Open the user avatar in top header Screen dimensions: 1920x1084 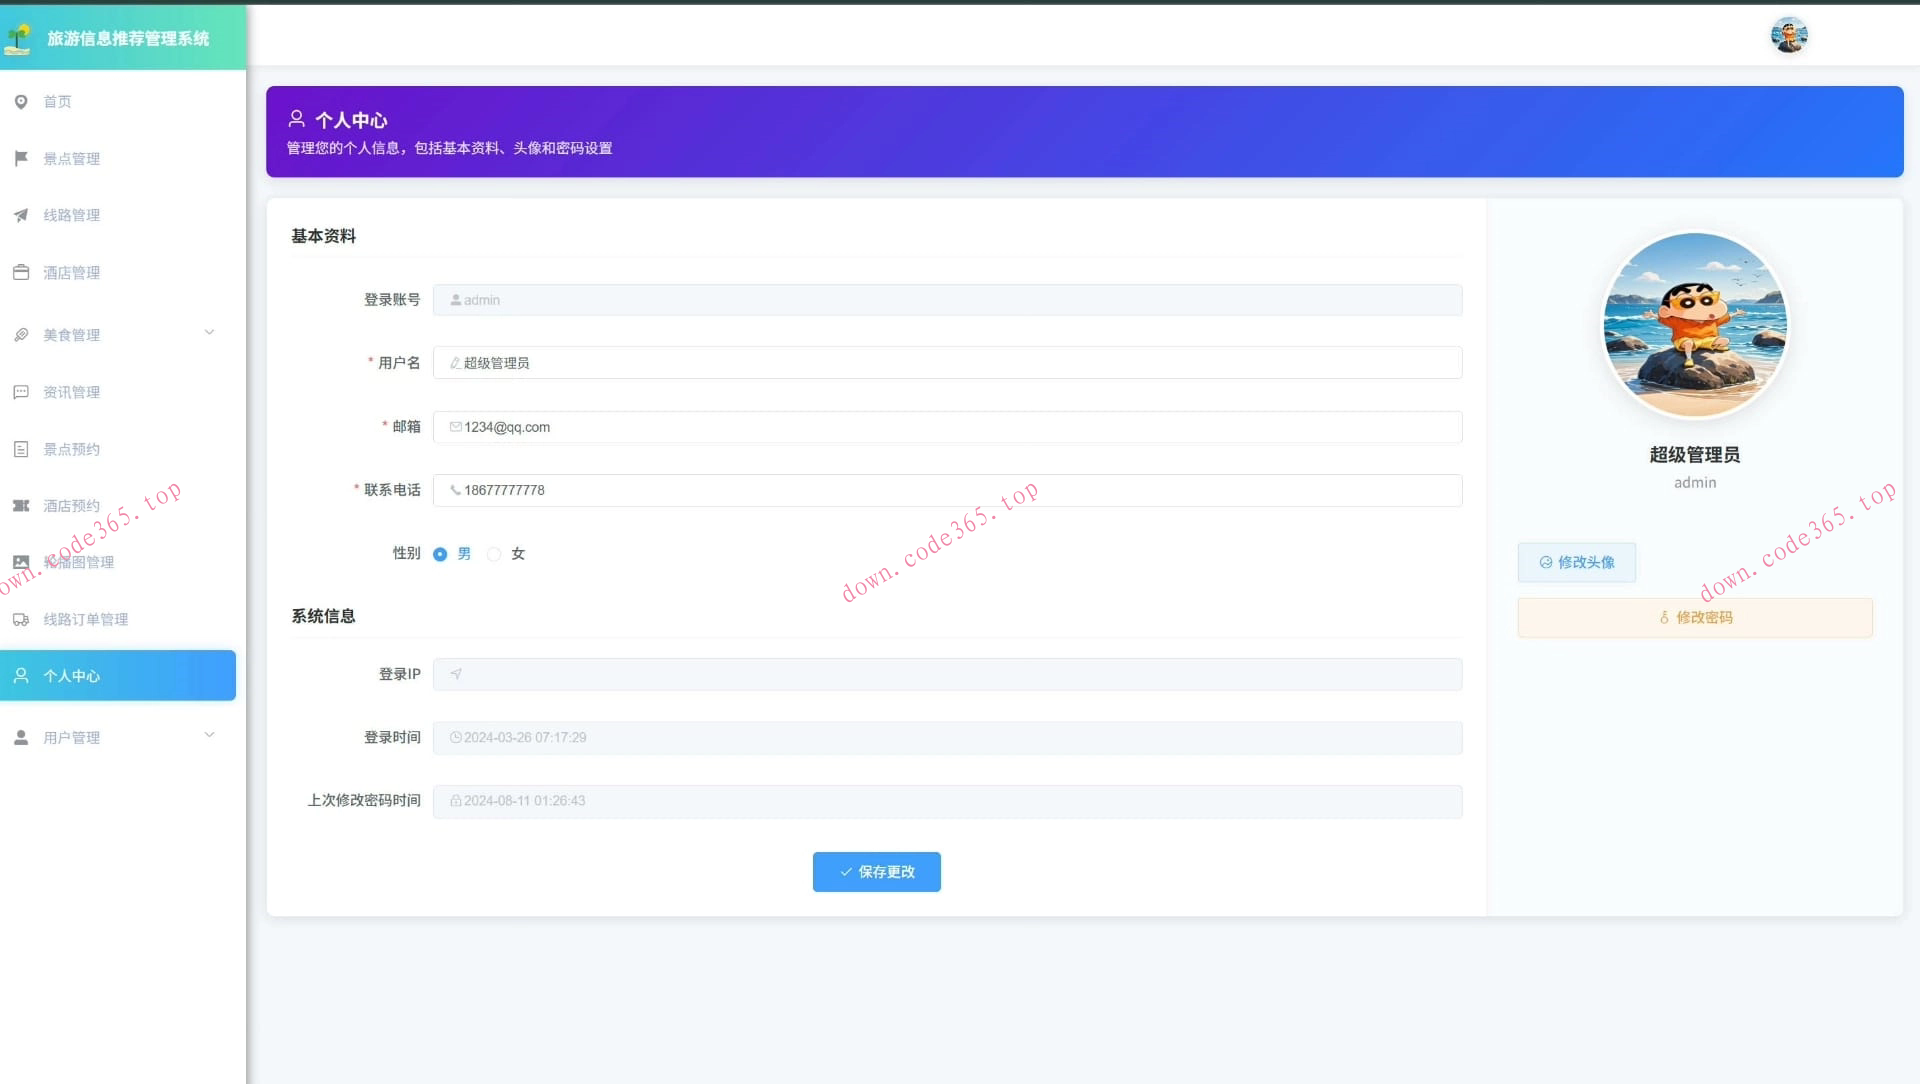click(x=1788, y=36)
